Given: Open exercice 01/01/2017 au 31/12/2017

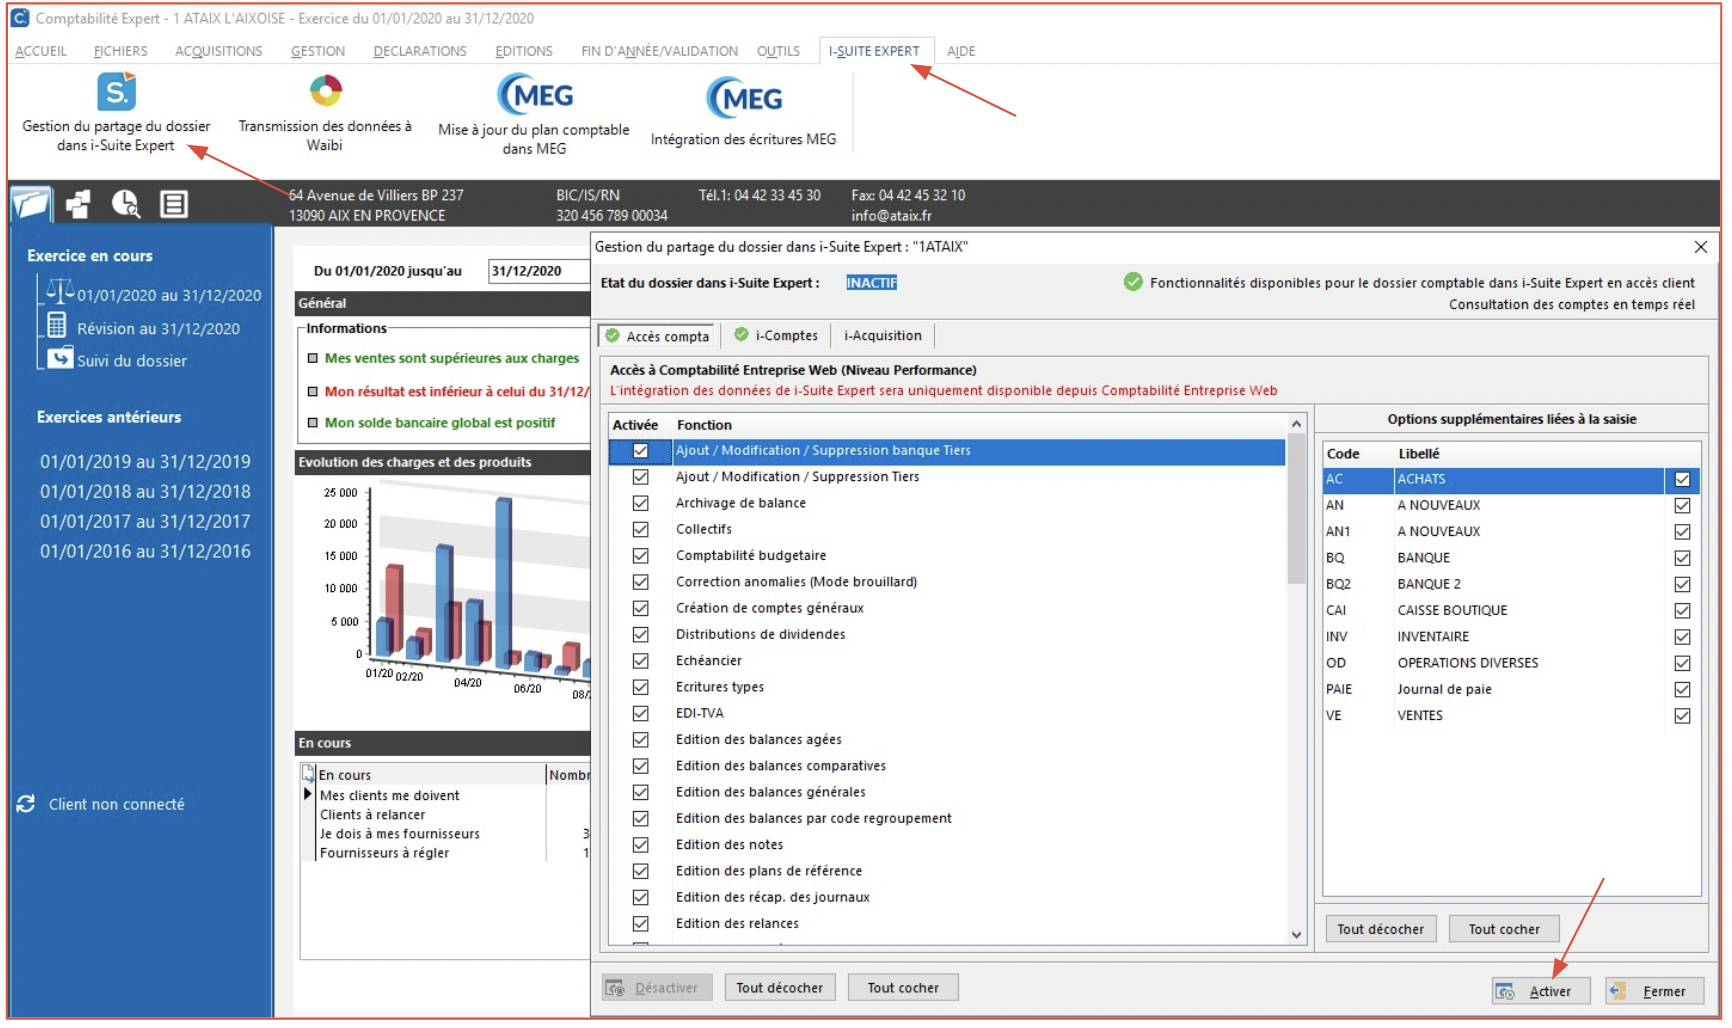Looking at the screenshot, I should click(145, 522).
